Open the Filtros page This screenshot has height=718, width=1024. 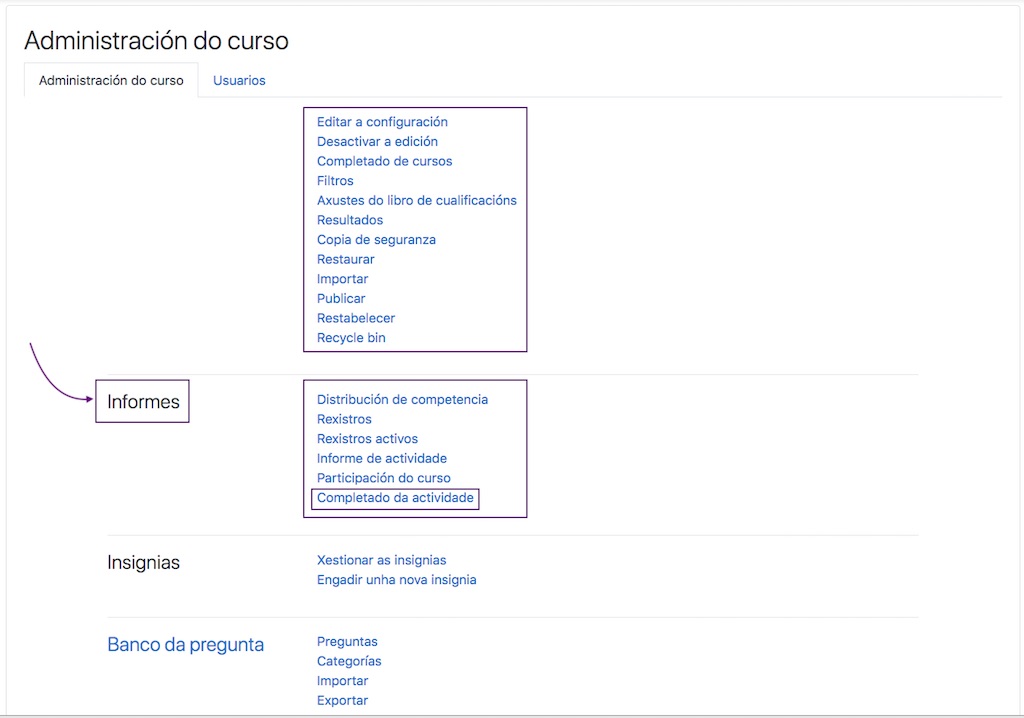click(x=335, y=180)
